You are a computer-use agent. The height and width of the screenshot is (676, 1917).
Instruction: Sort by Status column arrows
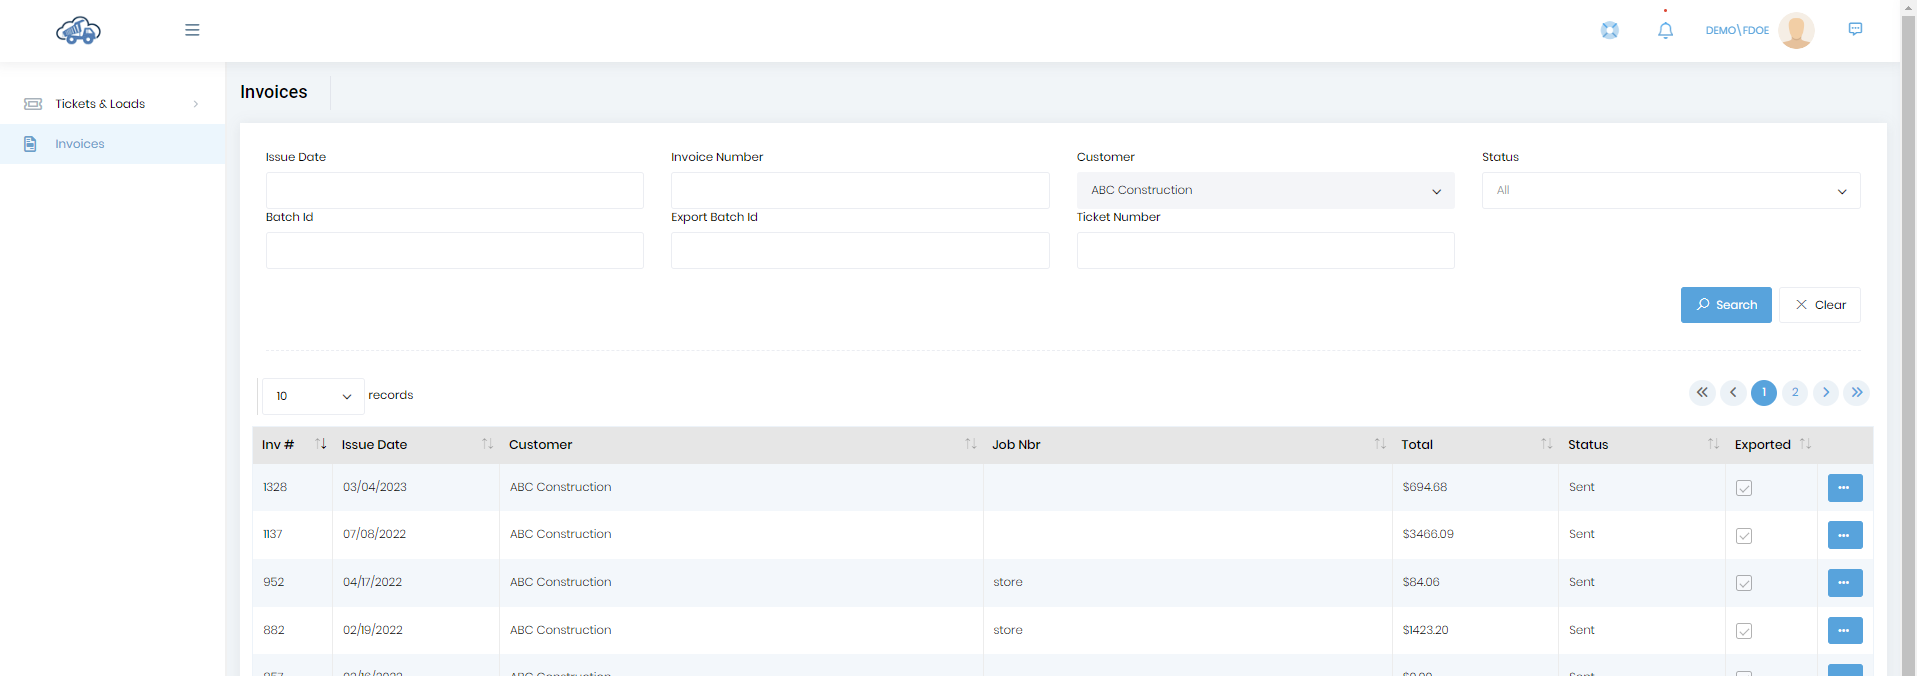[x=1714, y=444]
